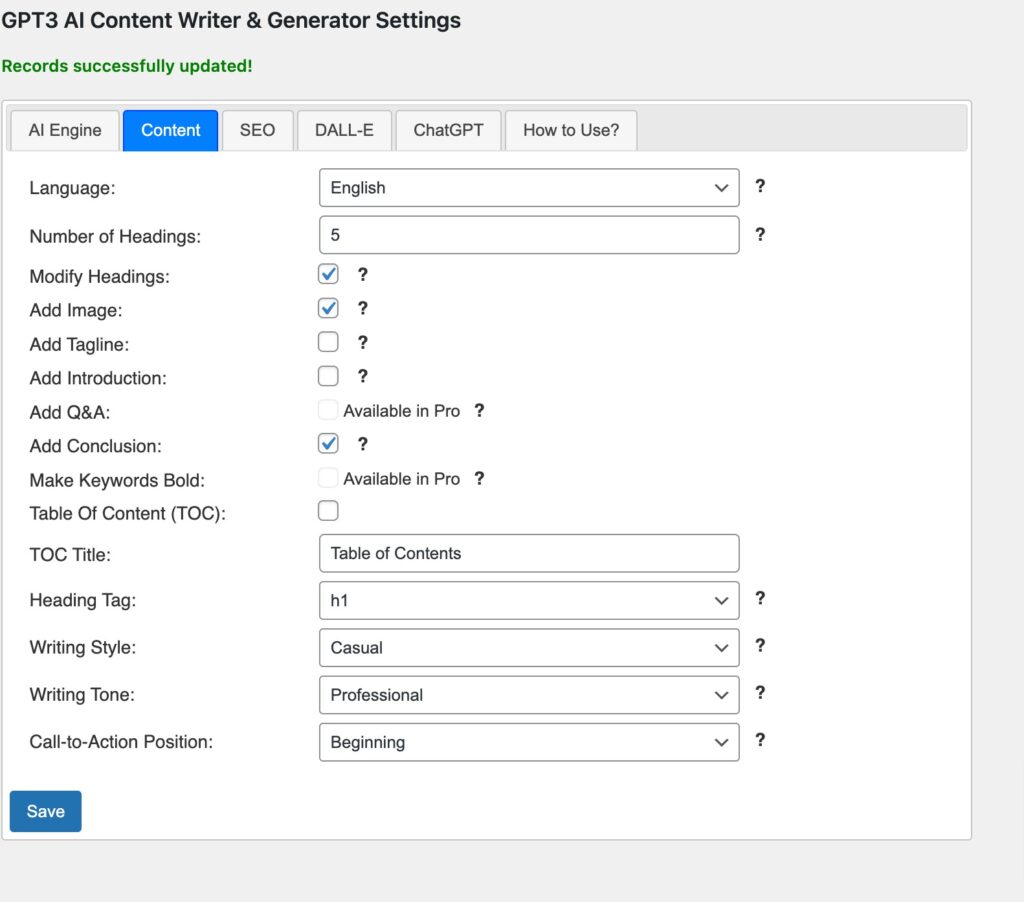
Task: Untick the Add Conclusion checkbox
Action: 328,443
